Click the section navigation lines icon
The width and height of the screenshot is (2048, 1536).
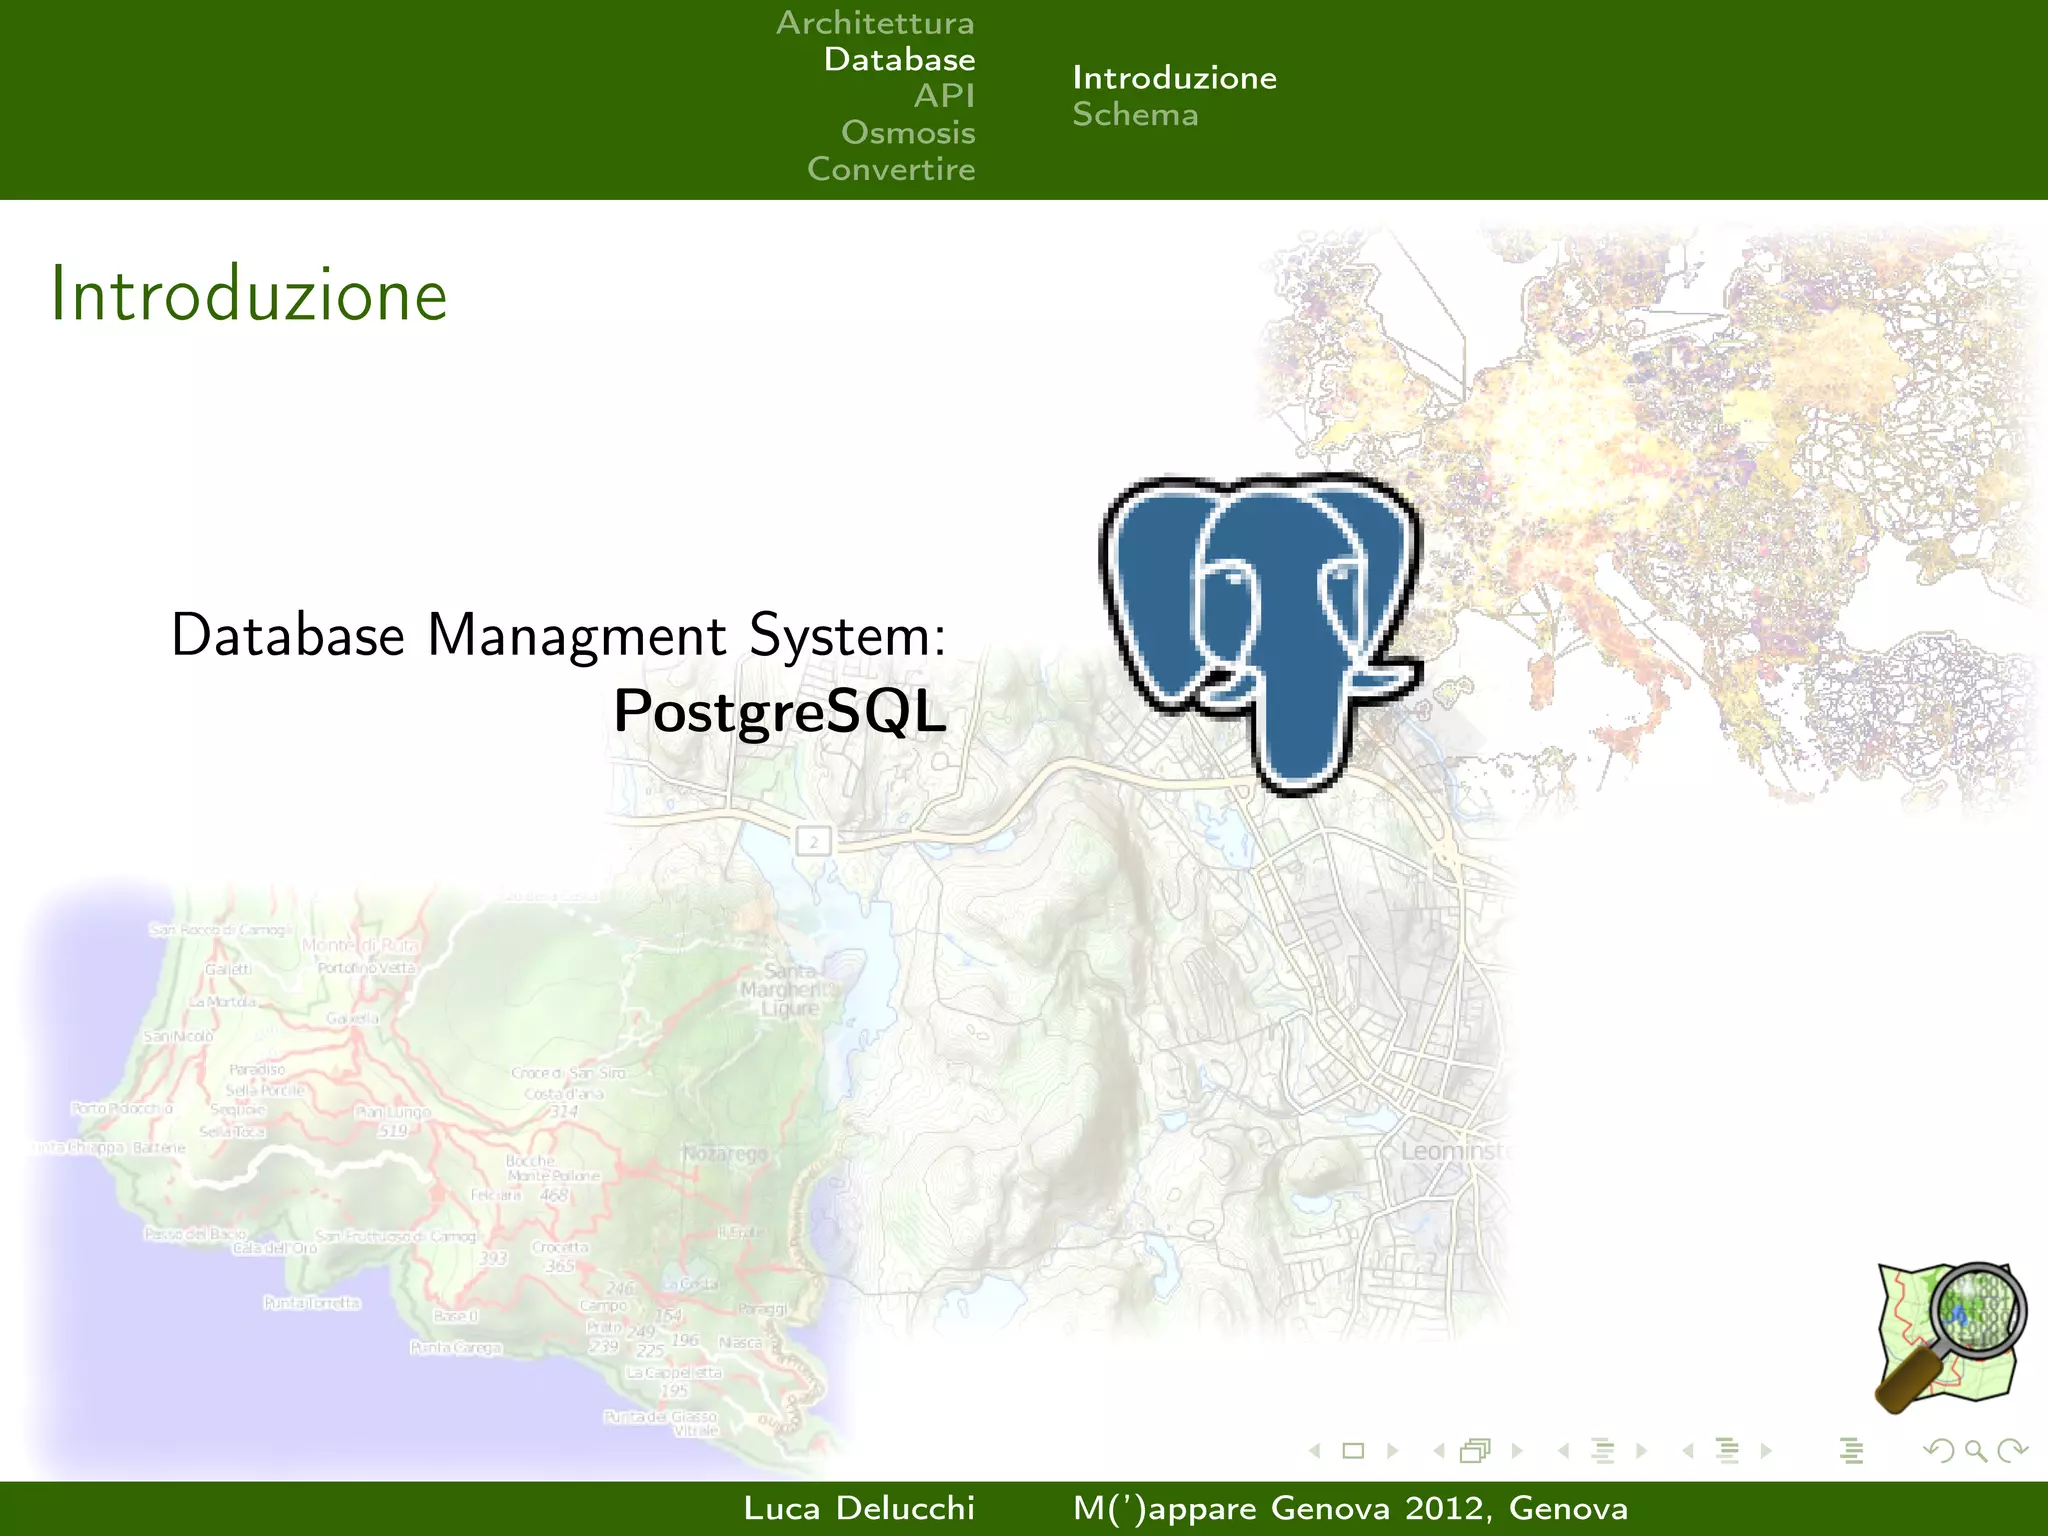1727,1450
